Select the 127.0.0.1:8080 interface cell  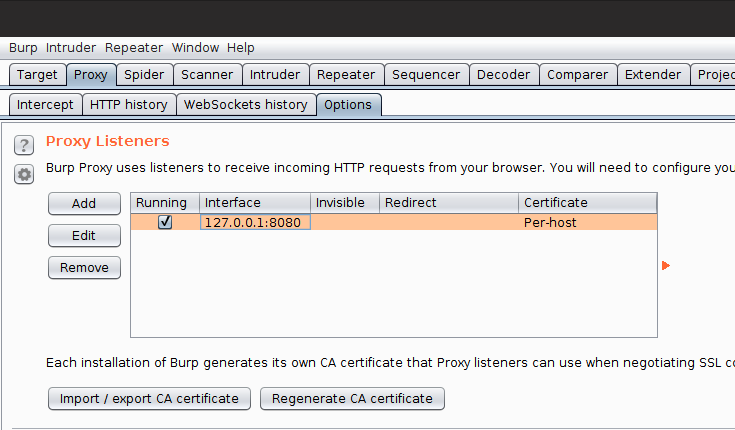click(255, 222)
